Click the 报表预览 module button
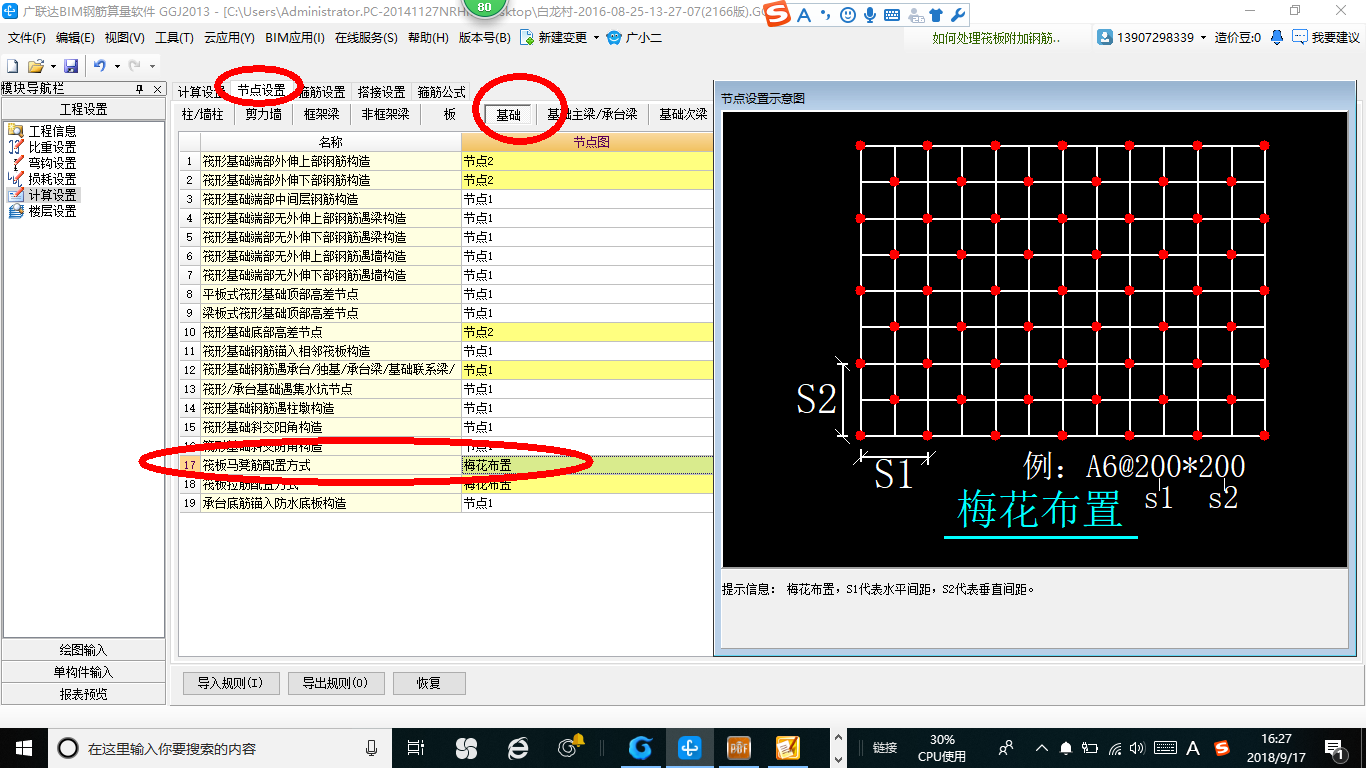The width and height of the screenshot is (1366, 768). click(83, 694)
